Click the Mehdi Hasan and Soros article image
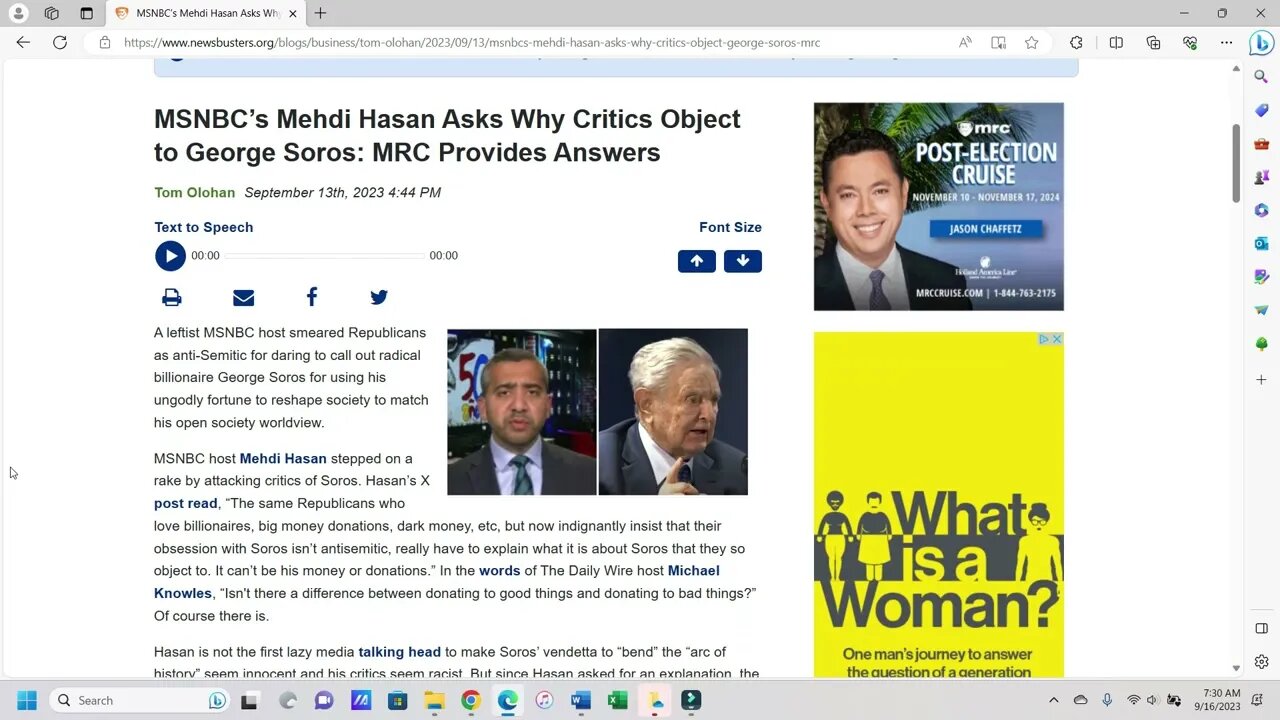Image resolution: width=1280 pixels, height=720 pixels. click(597, 412)
